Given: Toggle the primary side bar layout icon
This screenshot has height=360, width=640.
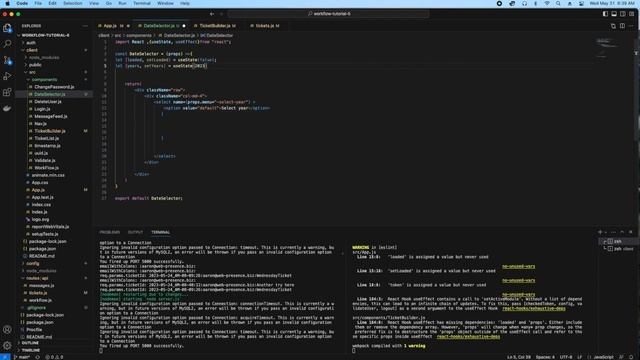Looking at the screenshot, I should (x=605, y=14).
